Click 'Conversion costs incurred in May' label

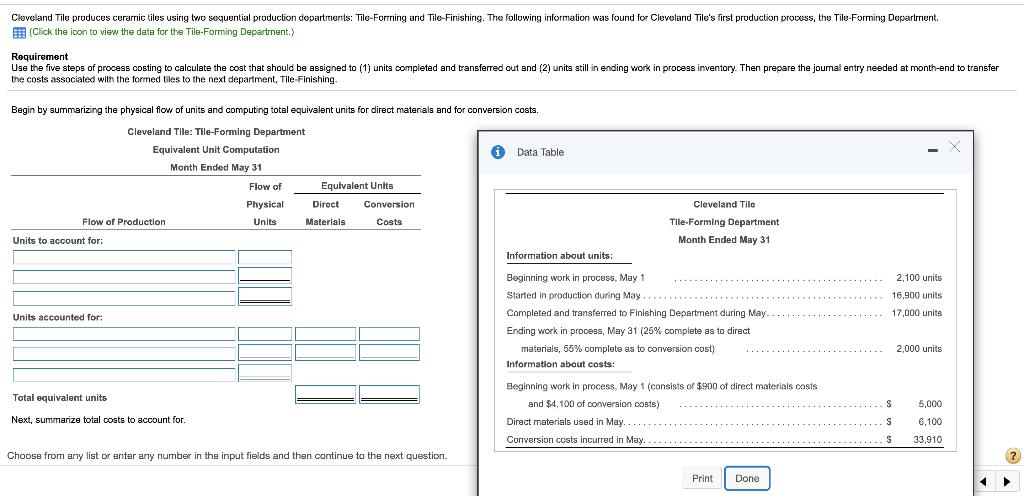(x=575, y=439)
